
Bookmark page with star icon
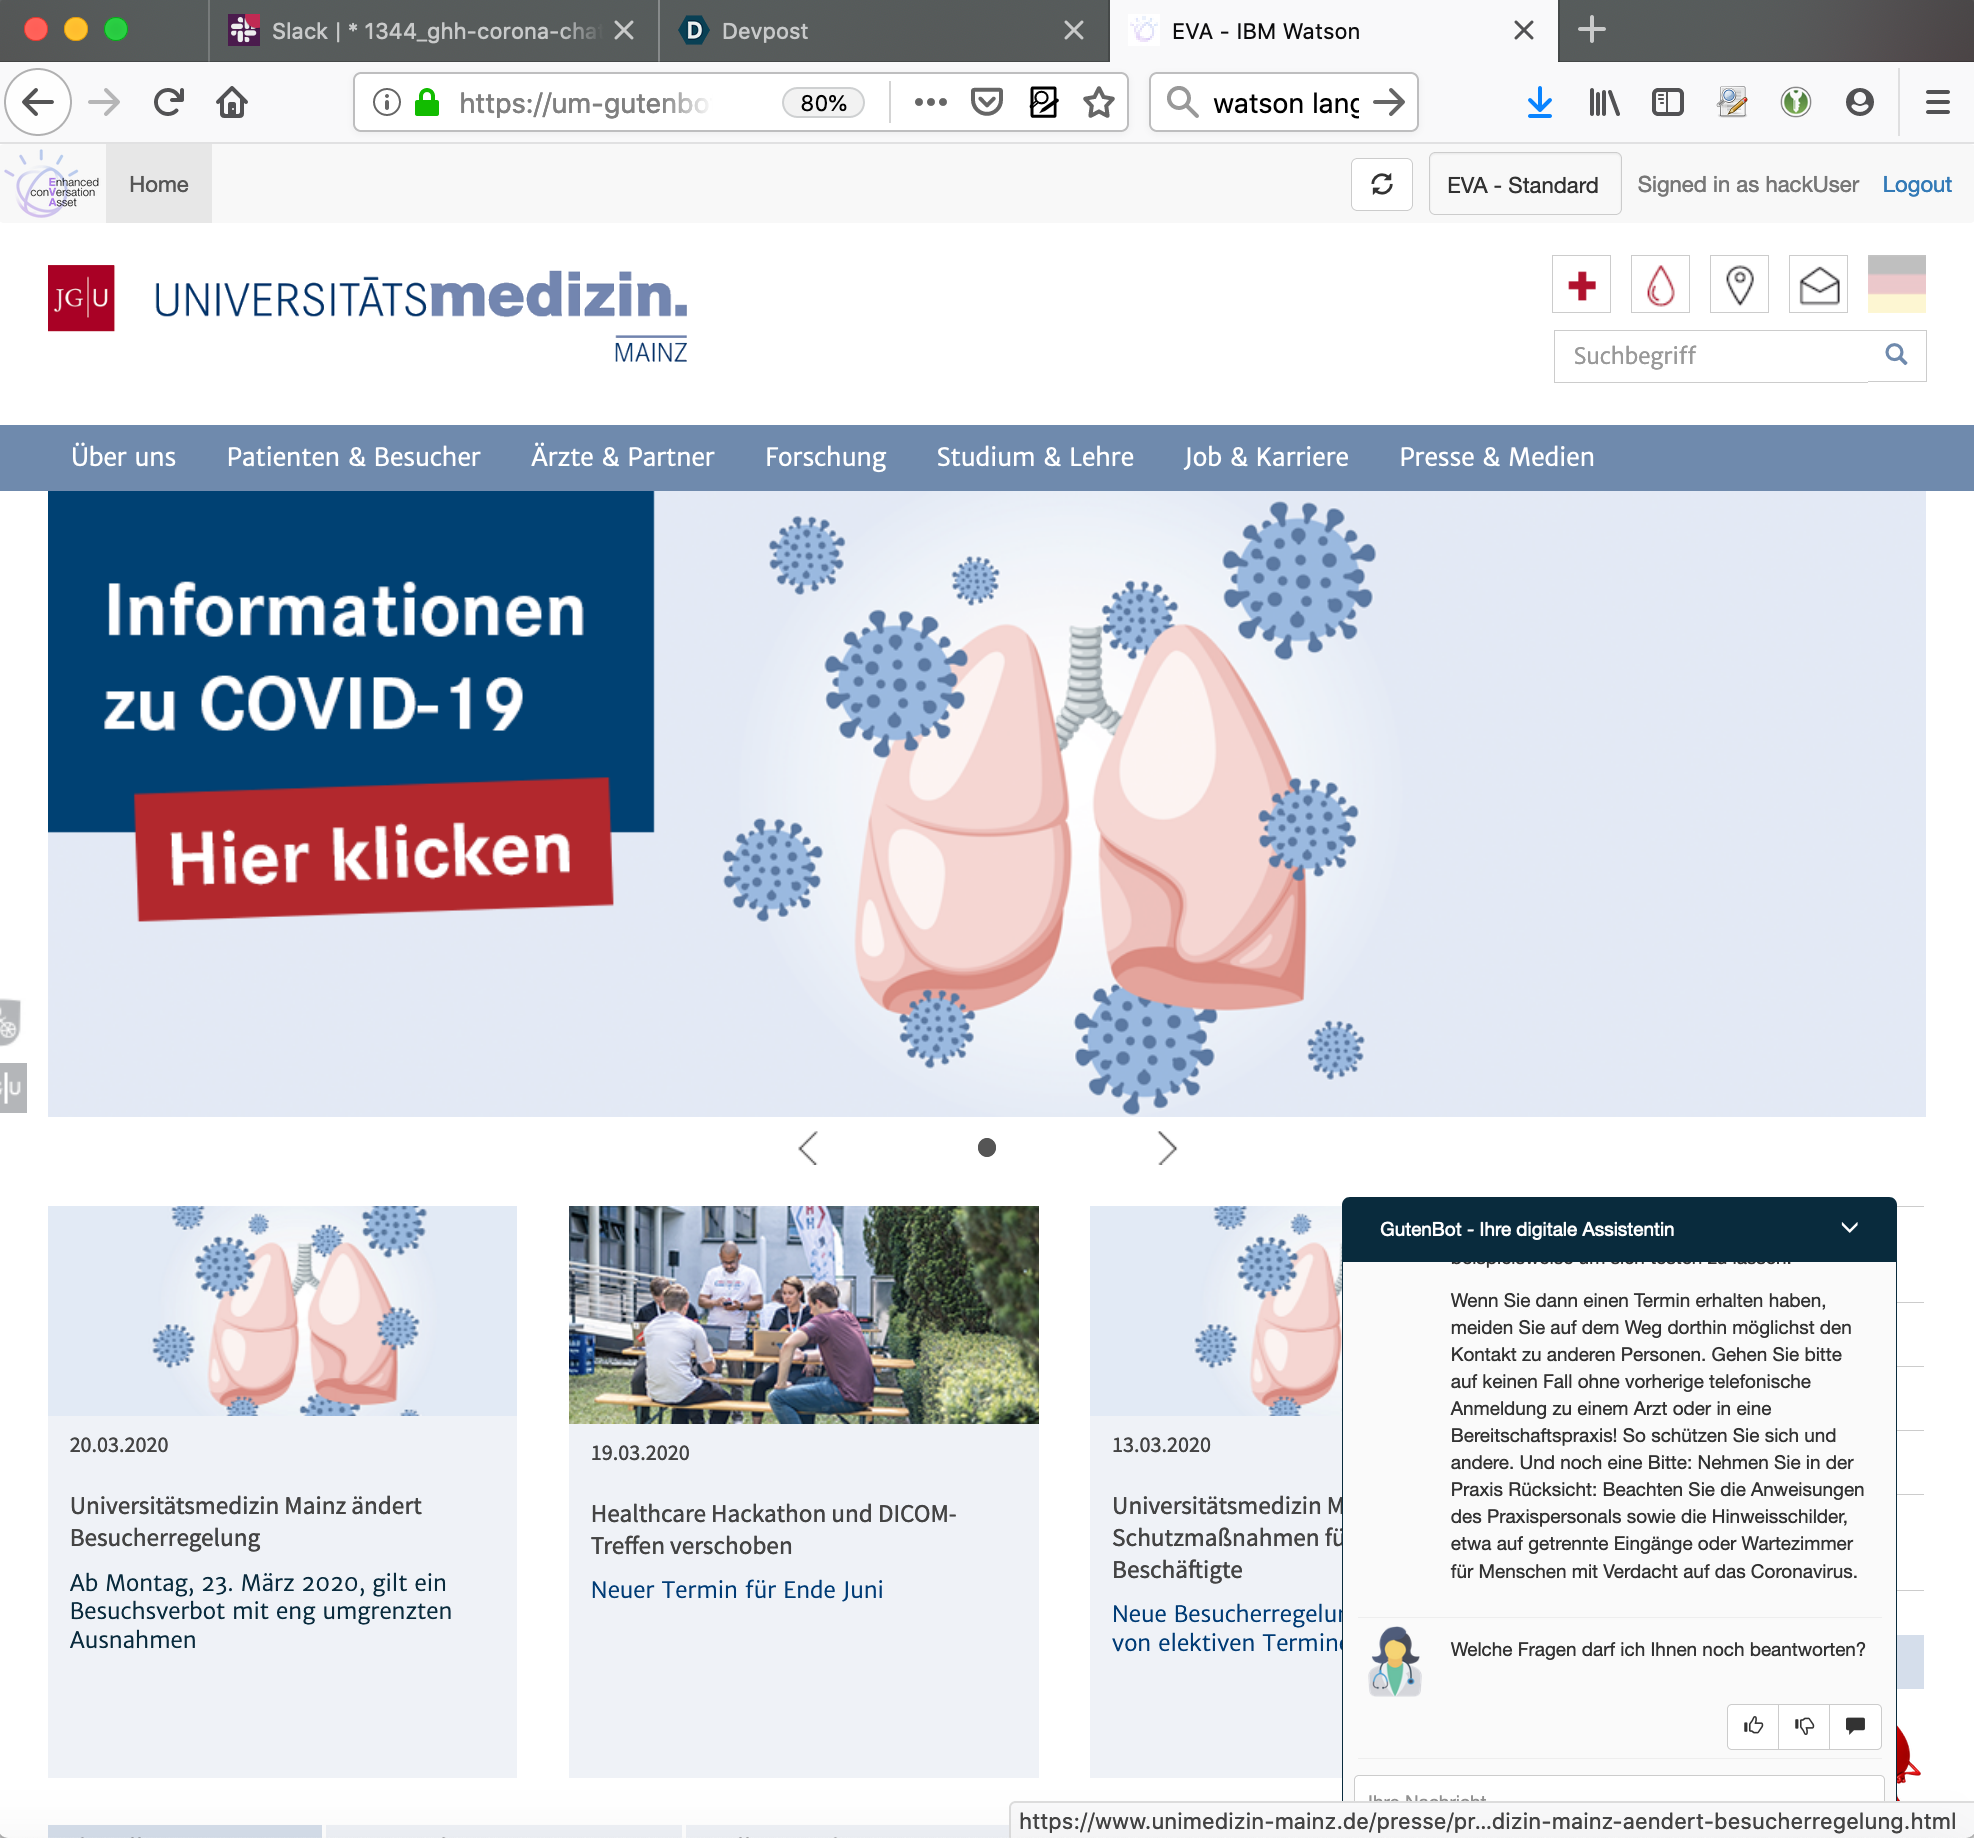point(1099,102)
